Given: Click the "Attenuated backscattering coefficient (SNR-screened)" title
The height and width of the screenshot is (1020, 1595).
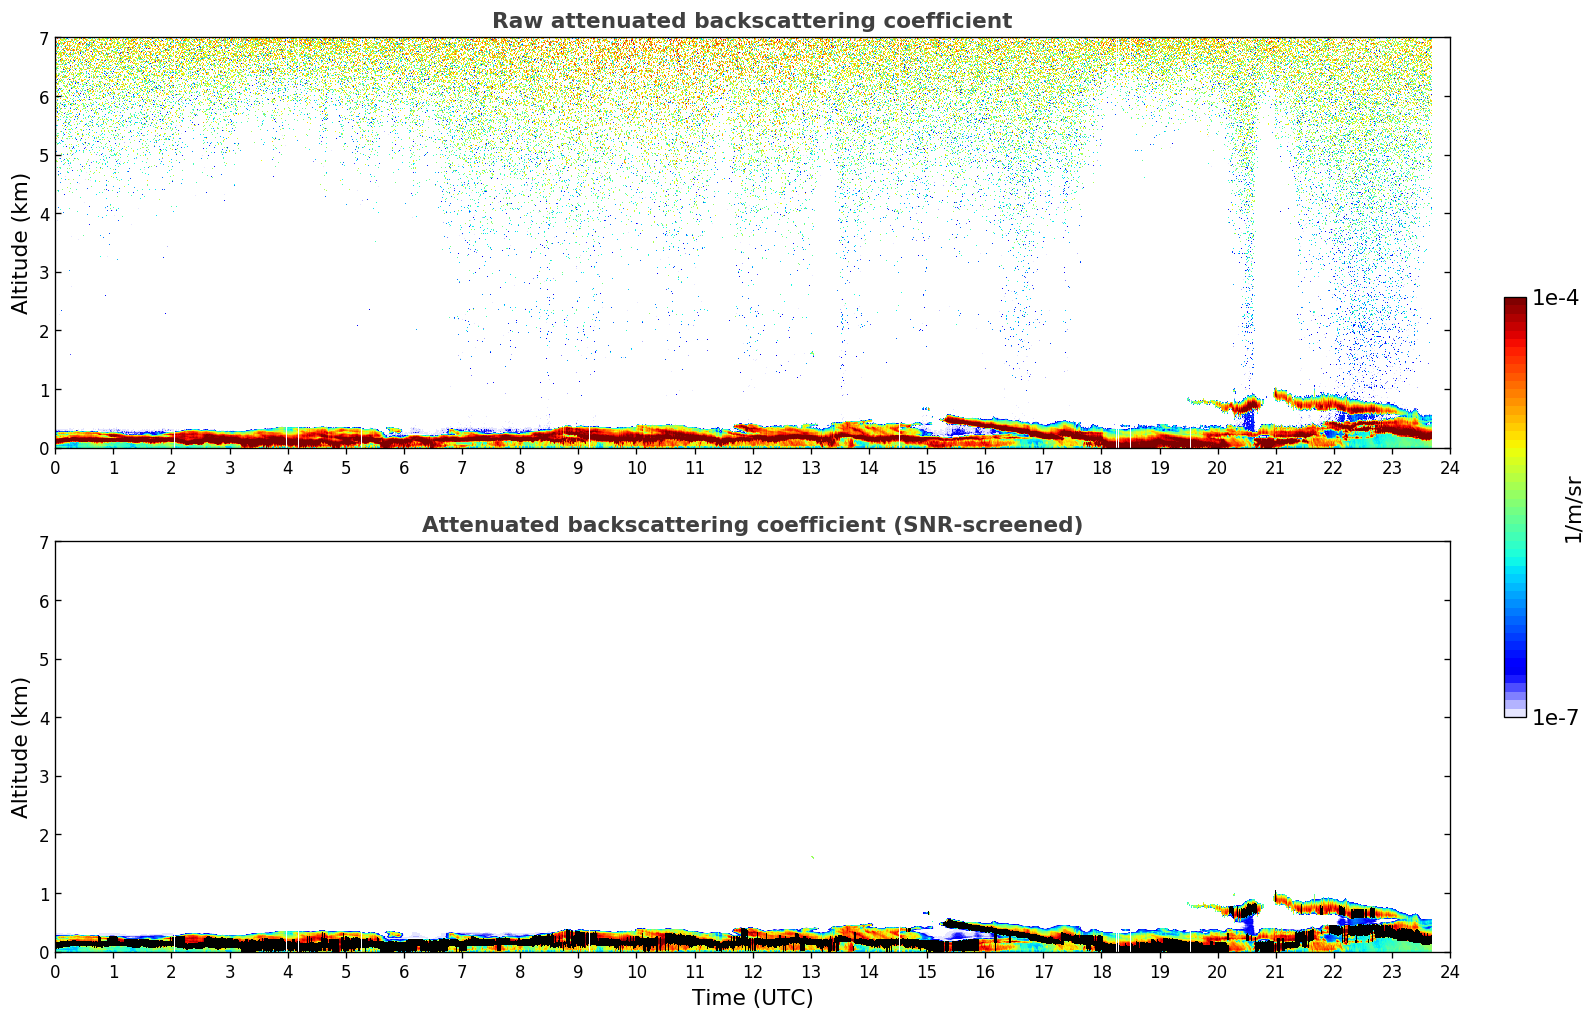Looking at the screenshot, I should tap(751, 525).
